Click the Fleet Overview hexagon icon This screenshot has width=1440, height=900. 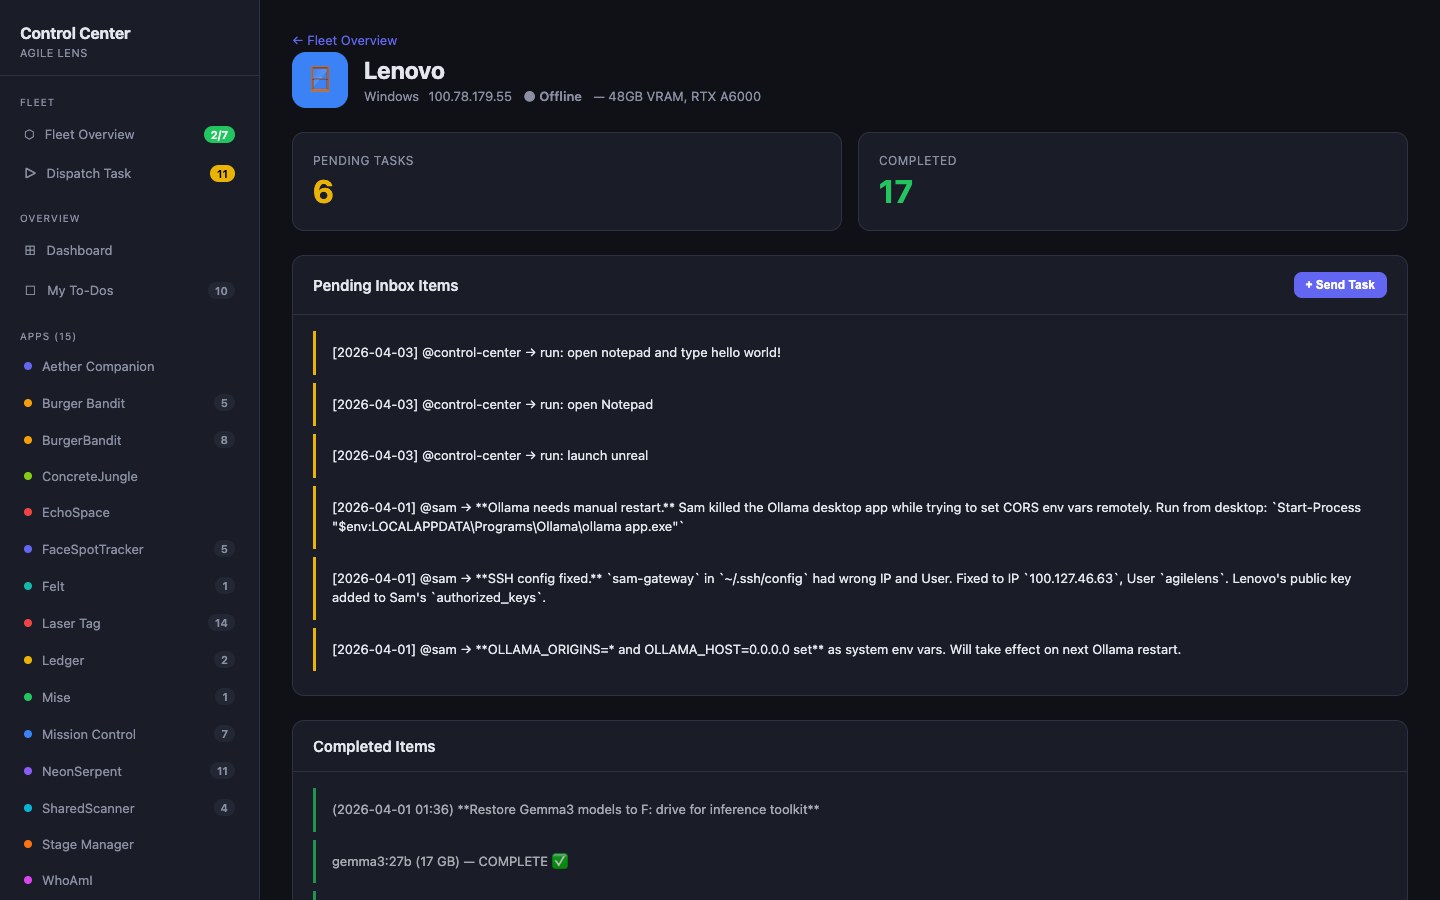click(x=29, y=134)
